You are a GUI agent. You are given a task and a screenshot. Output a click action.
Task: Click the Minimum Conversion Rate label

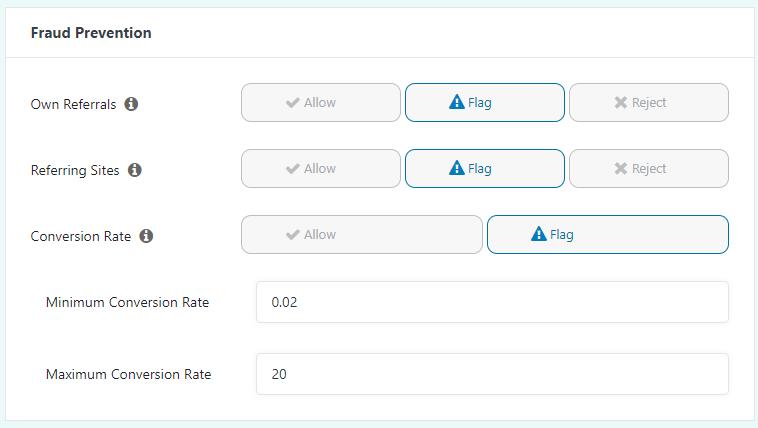tap(128, 302)
